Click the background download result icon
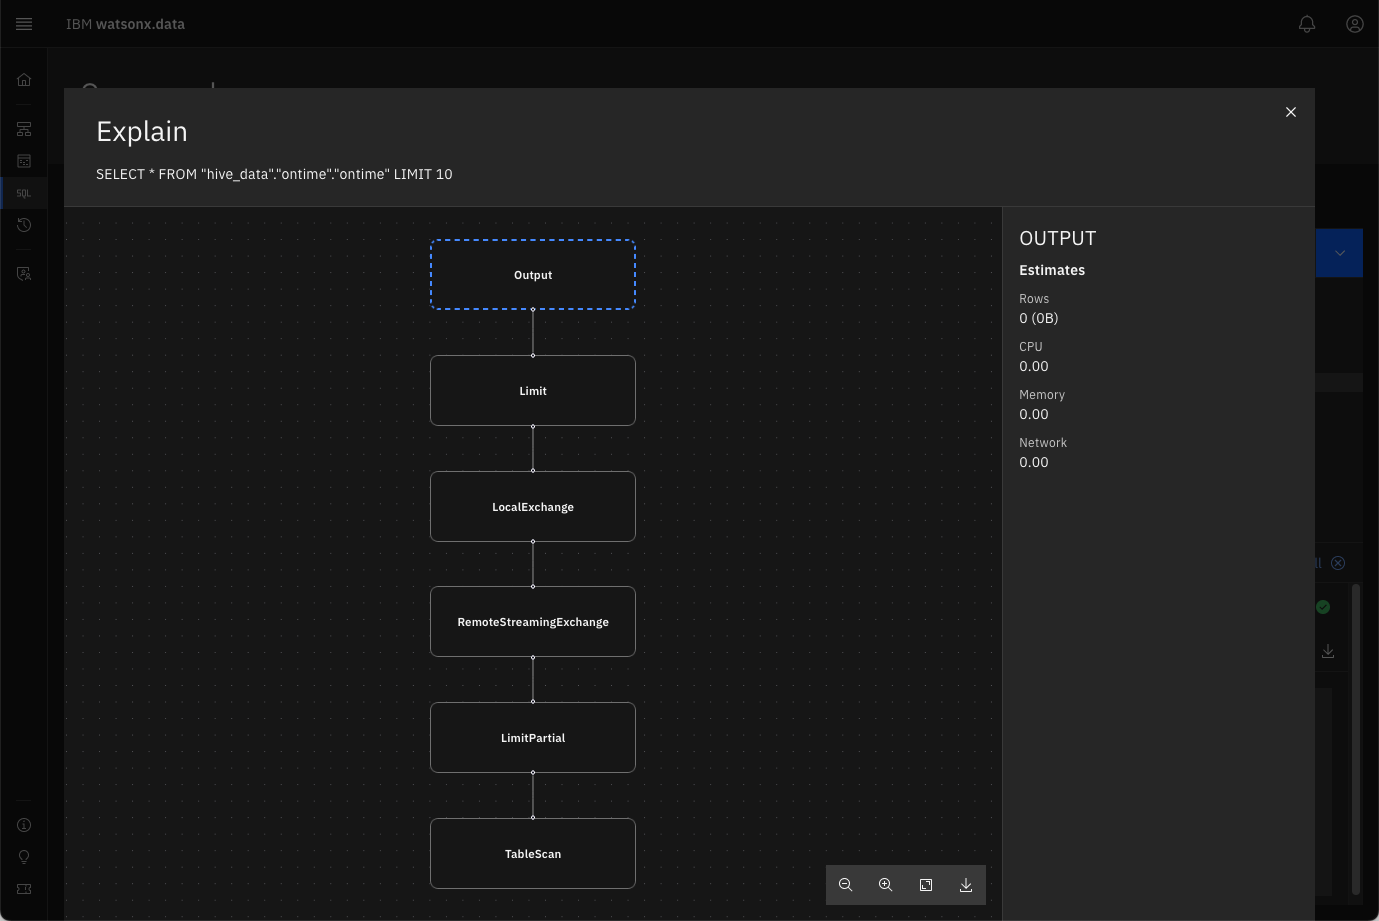Viewport: 1379px width, 921px height. coord(1328,651)
